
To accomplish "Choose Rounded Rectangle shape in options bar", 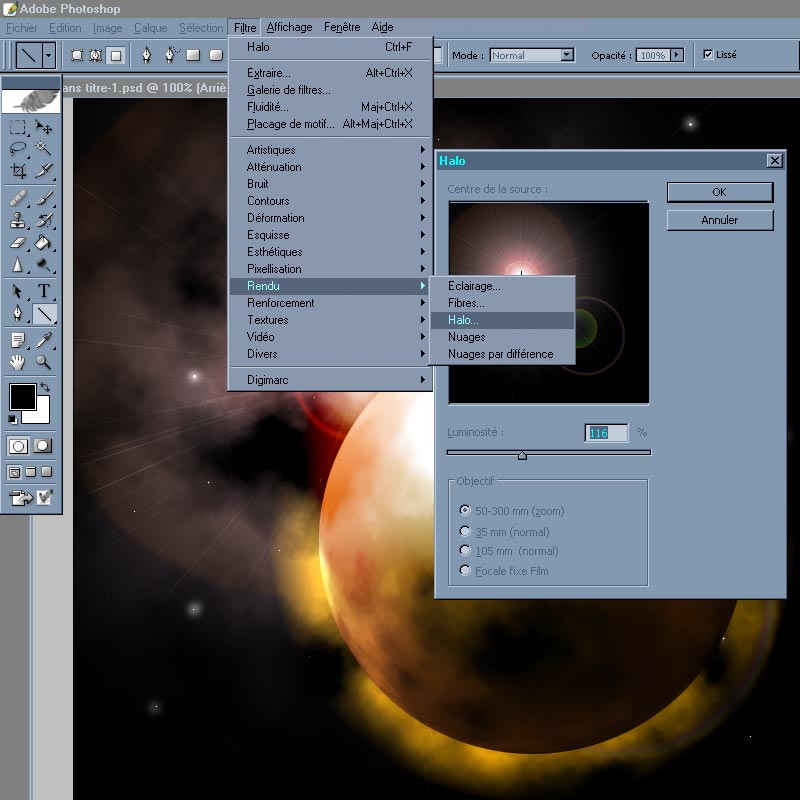I will 216,55.
